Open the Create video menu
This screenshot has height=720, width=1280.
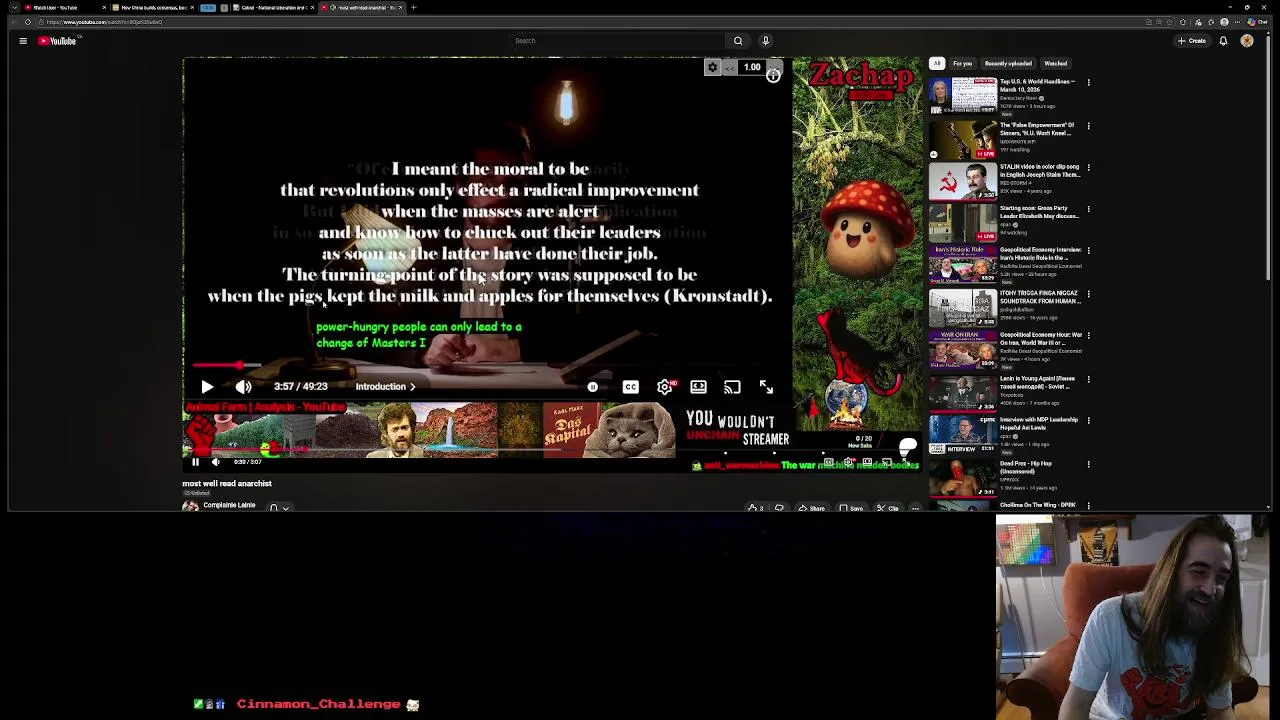pos(1192,41)
